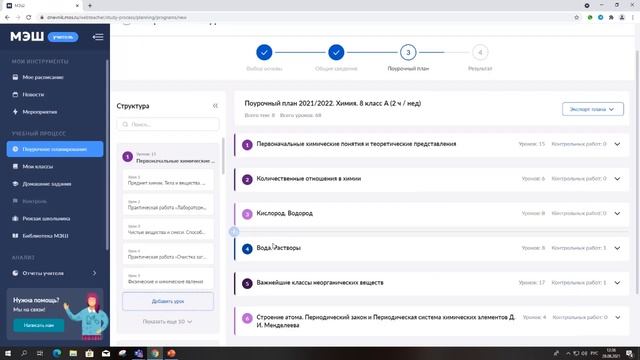This screenshot has width=640, height=360.
Task: Open Microsoft Edge from taskbar
Action: click(57, 353)
